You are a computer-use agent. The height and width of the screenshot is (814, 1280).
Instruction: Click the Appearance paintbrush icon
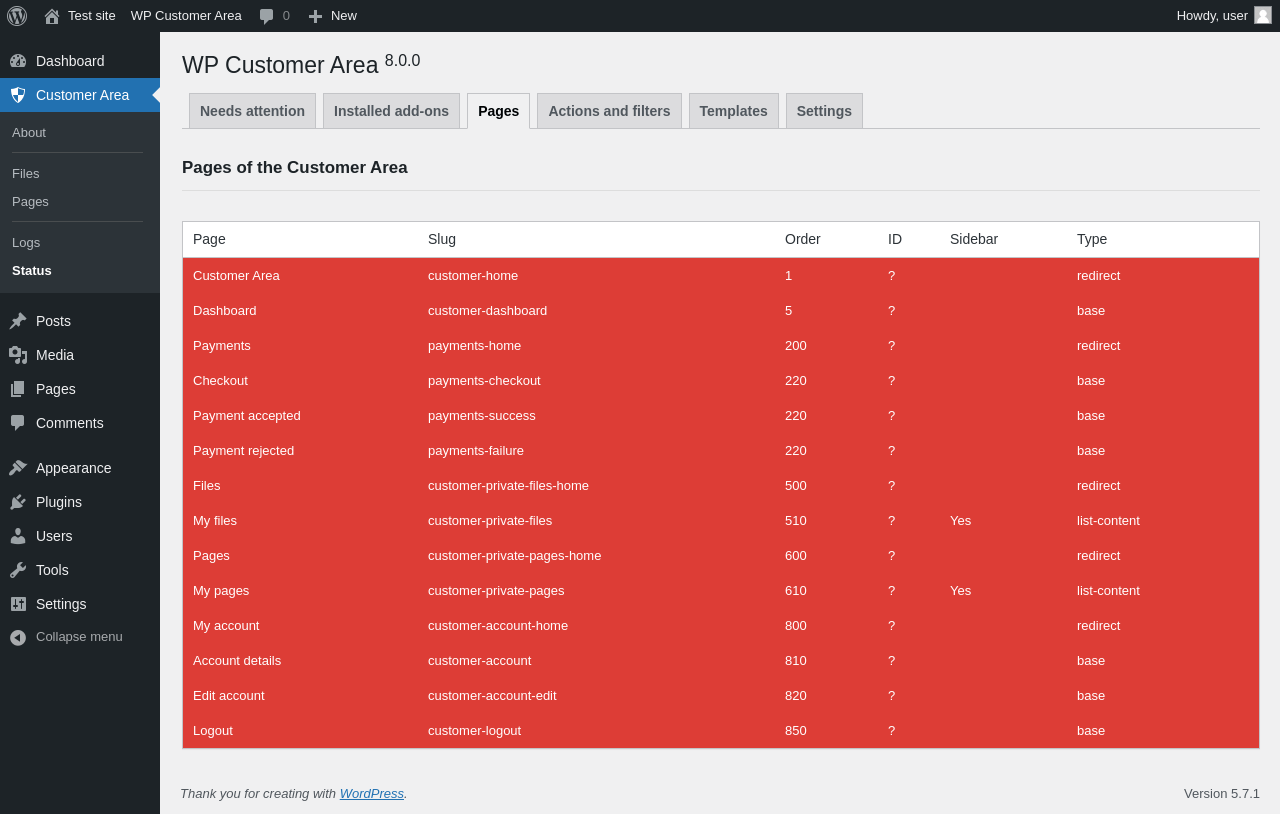click(18, 468)
